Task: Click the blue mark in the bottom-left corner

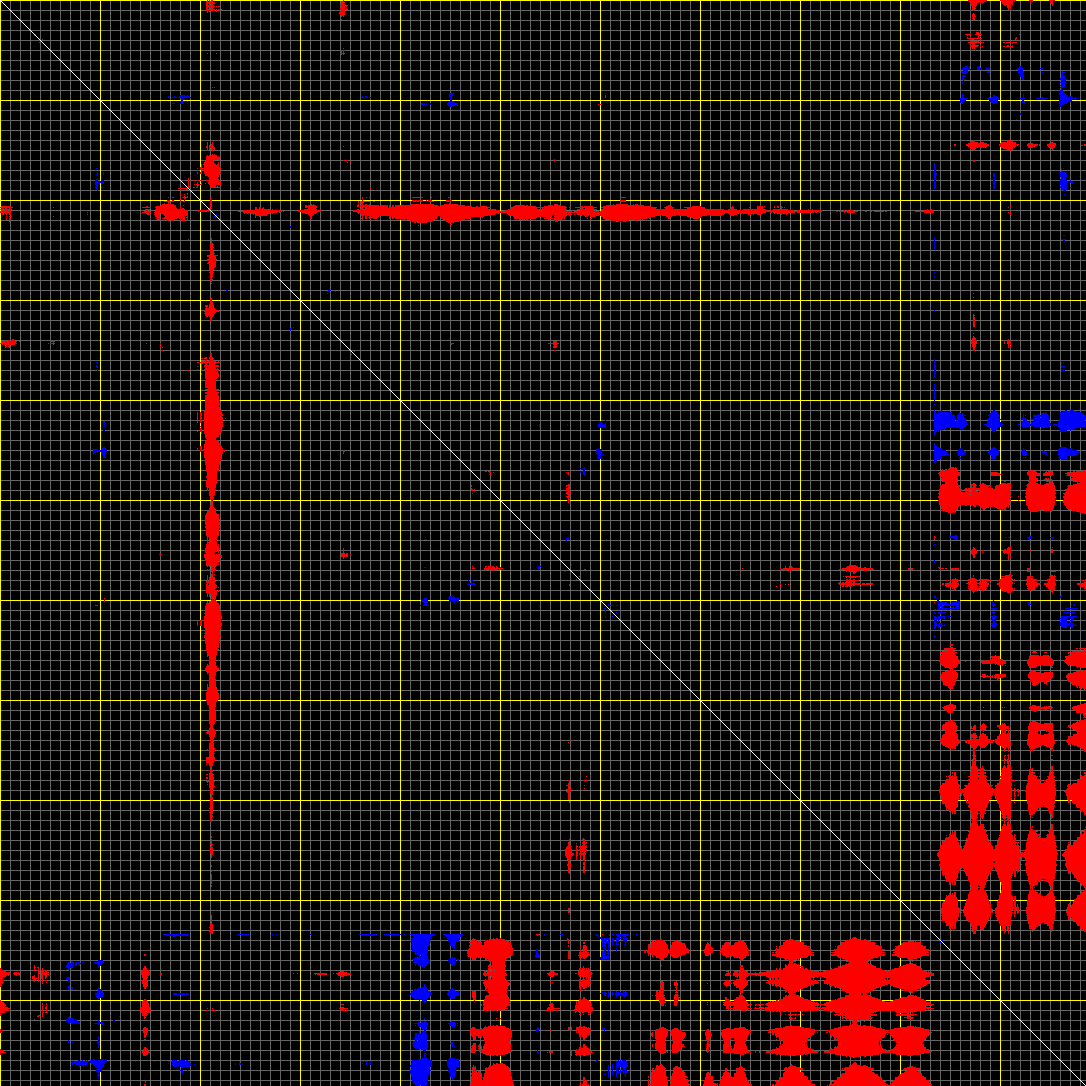Action: [x=98, y=1064]
